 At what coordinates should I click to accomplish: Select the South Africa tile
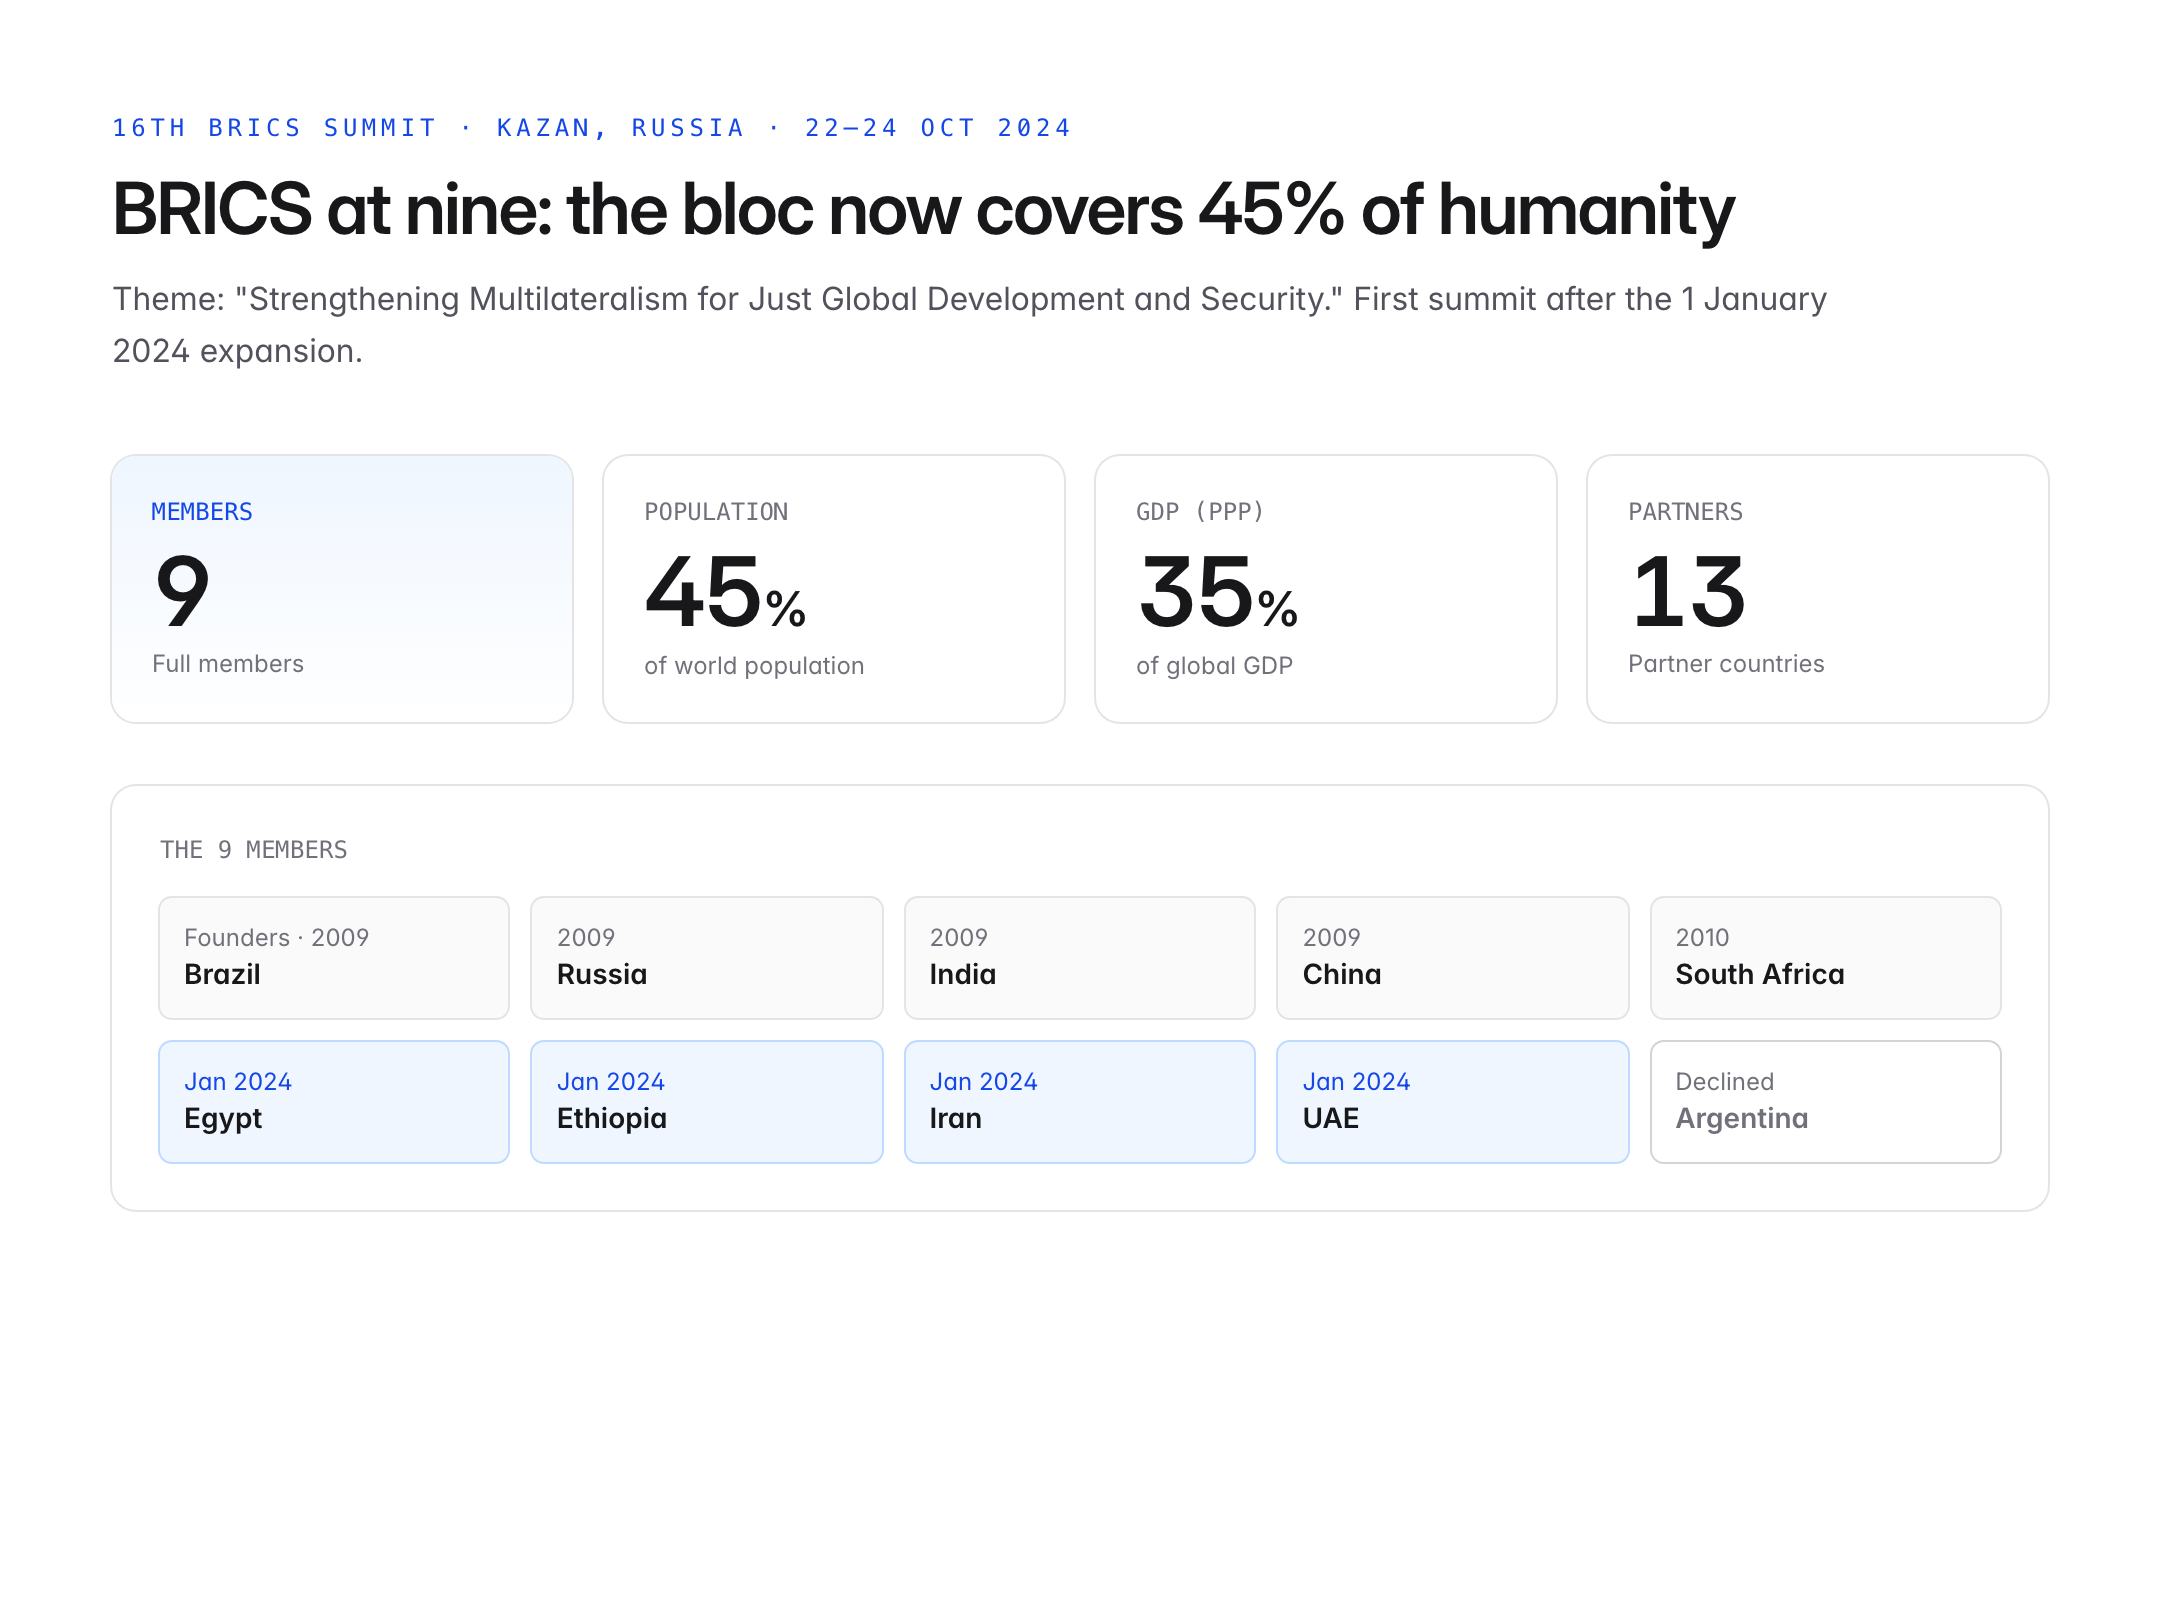pyautogui.click(x=1826, y=958)
